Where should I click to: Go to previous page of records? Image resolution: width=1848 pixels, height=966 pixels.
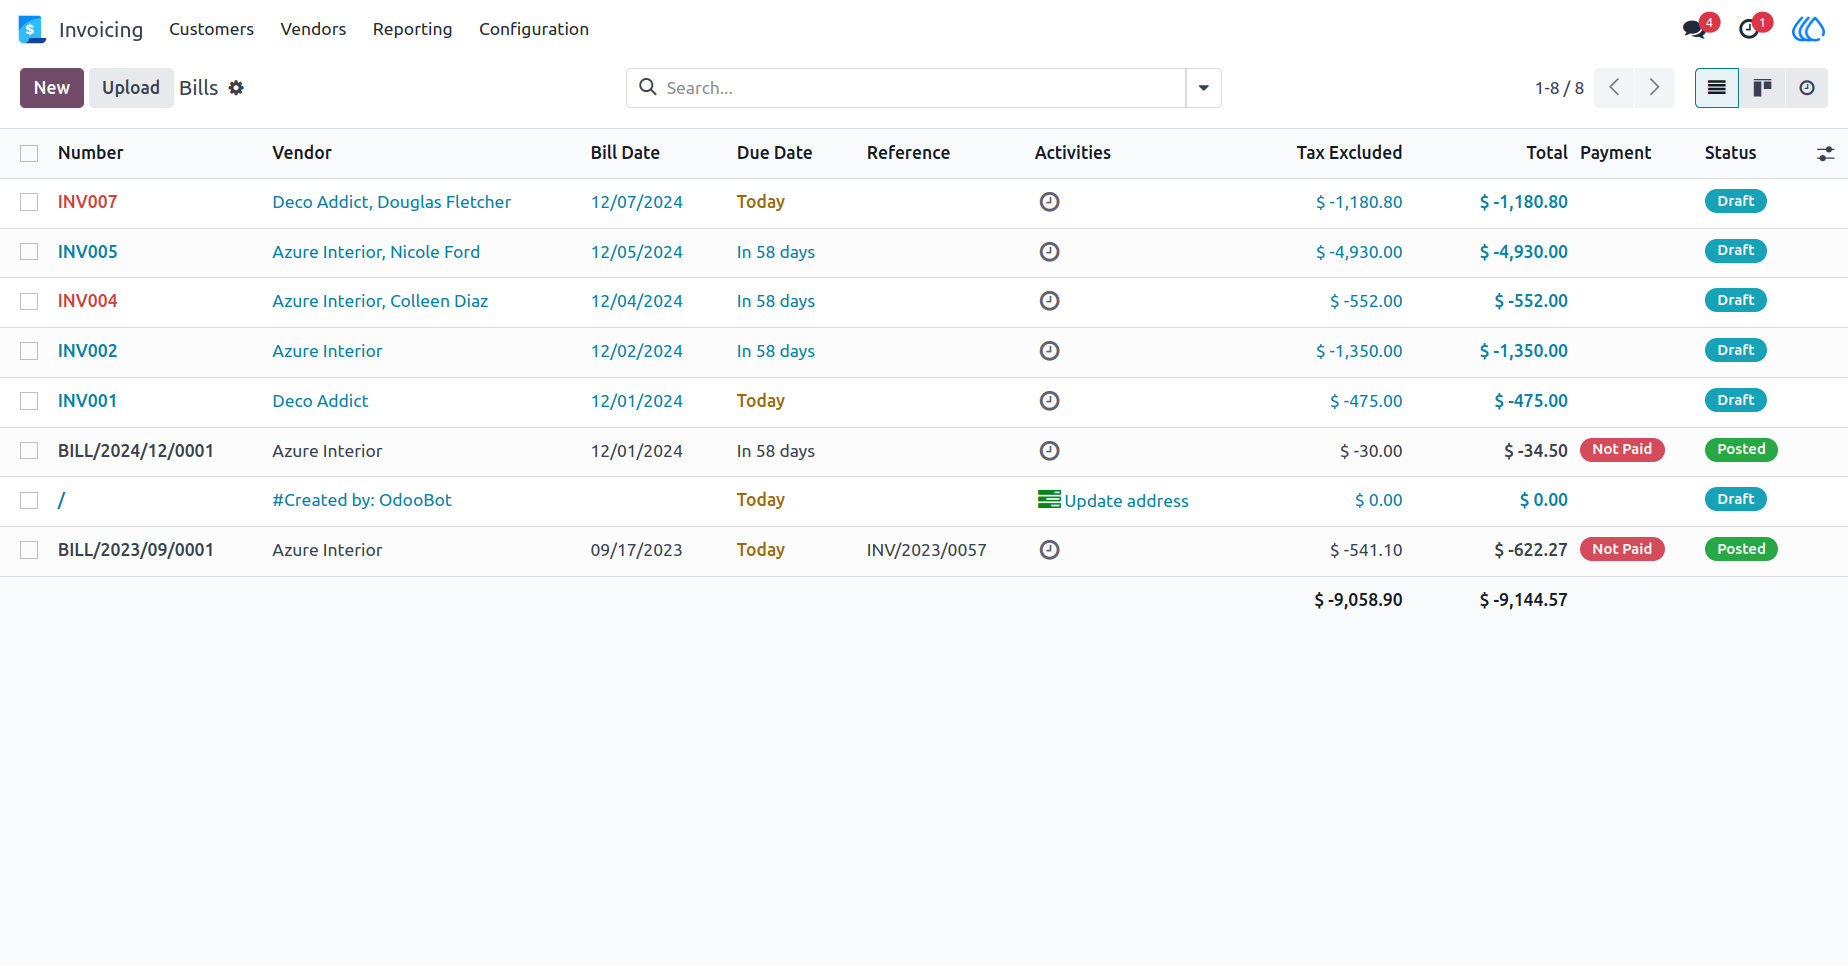[1614, 88]
